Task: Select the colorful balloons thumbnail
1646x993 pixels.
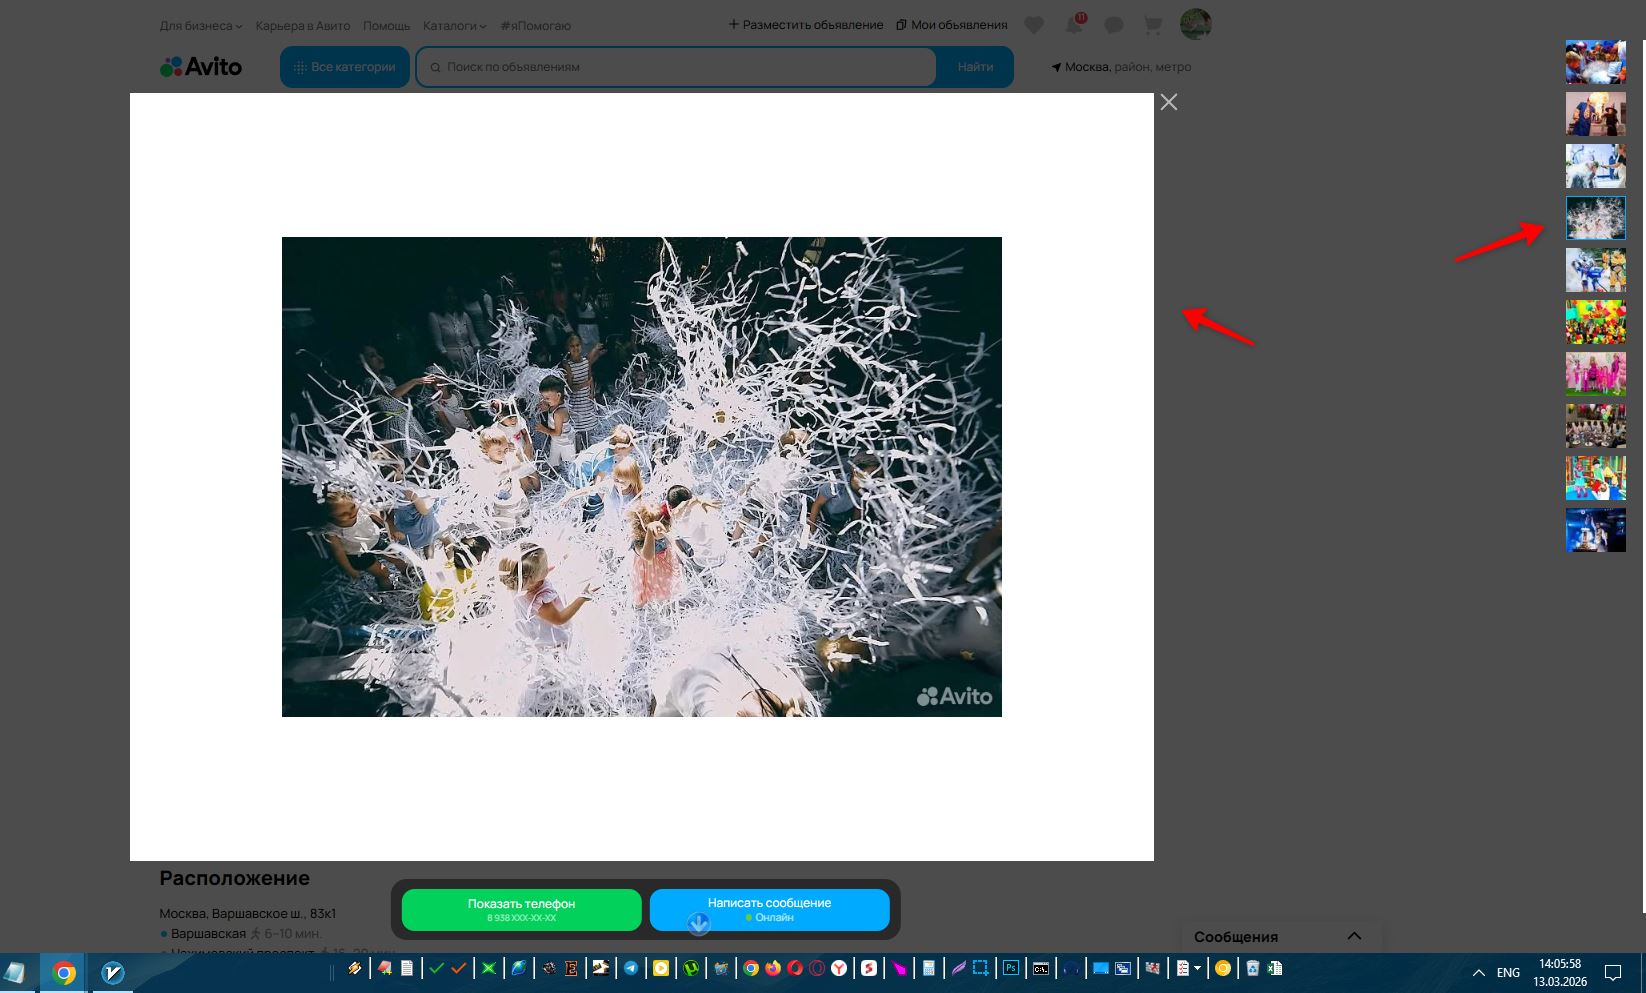Action: click(x=1595, y=322)
